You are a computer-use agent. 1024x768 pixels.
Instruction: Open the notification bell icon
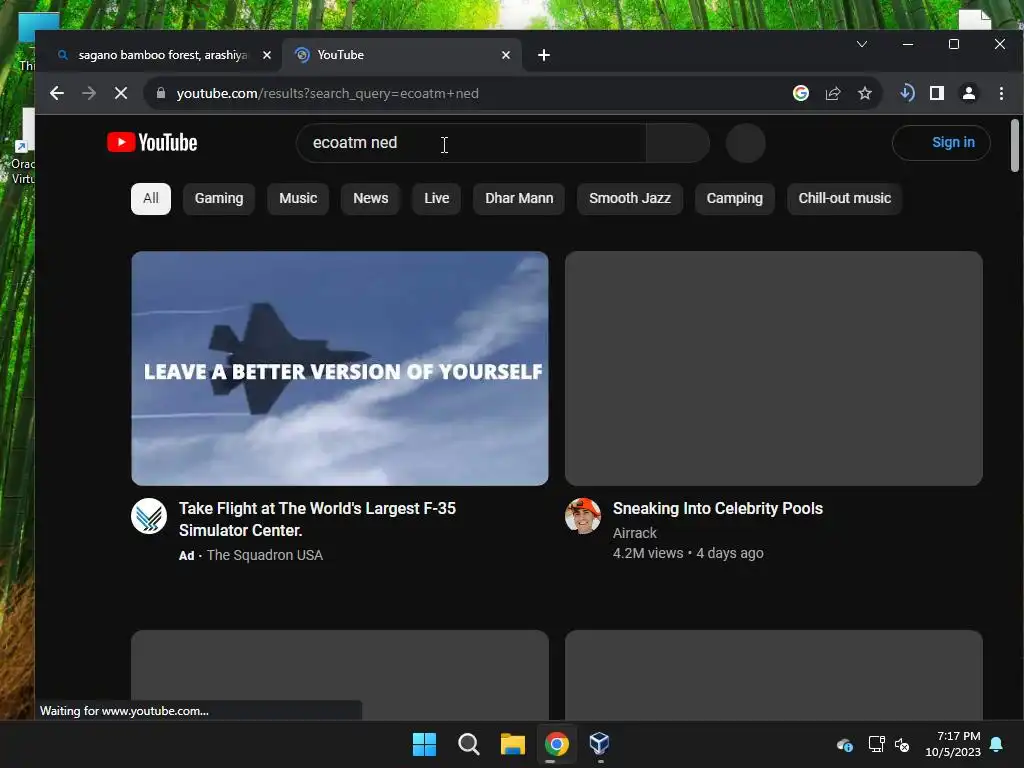(x=997, y=744)
